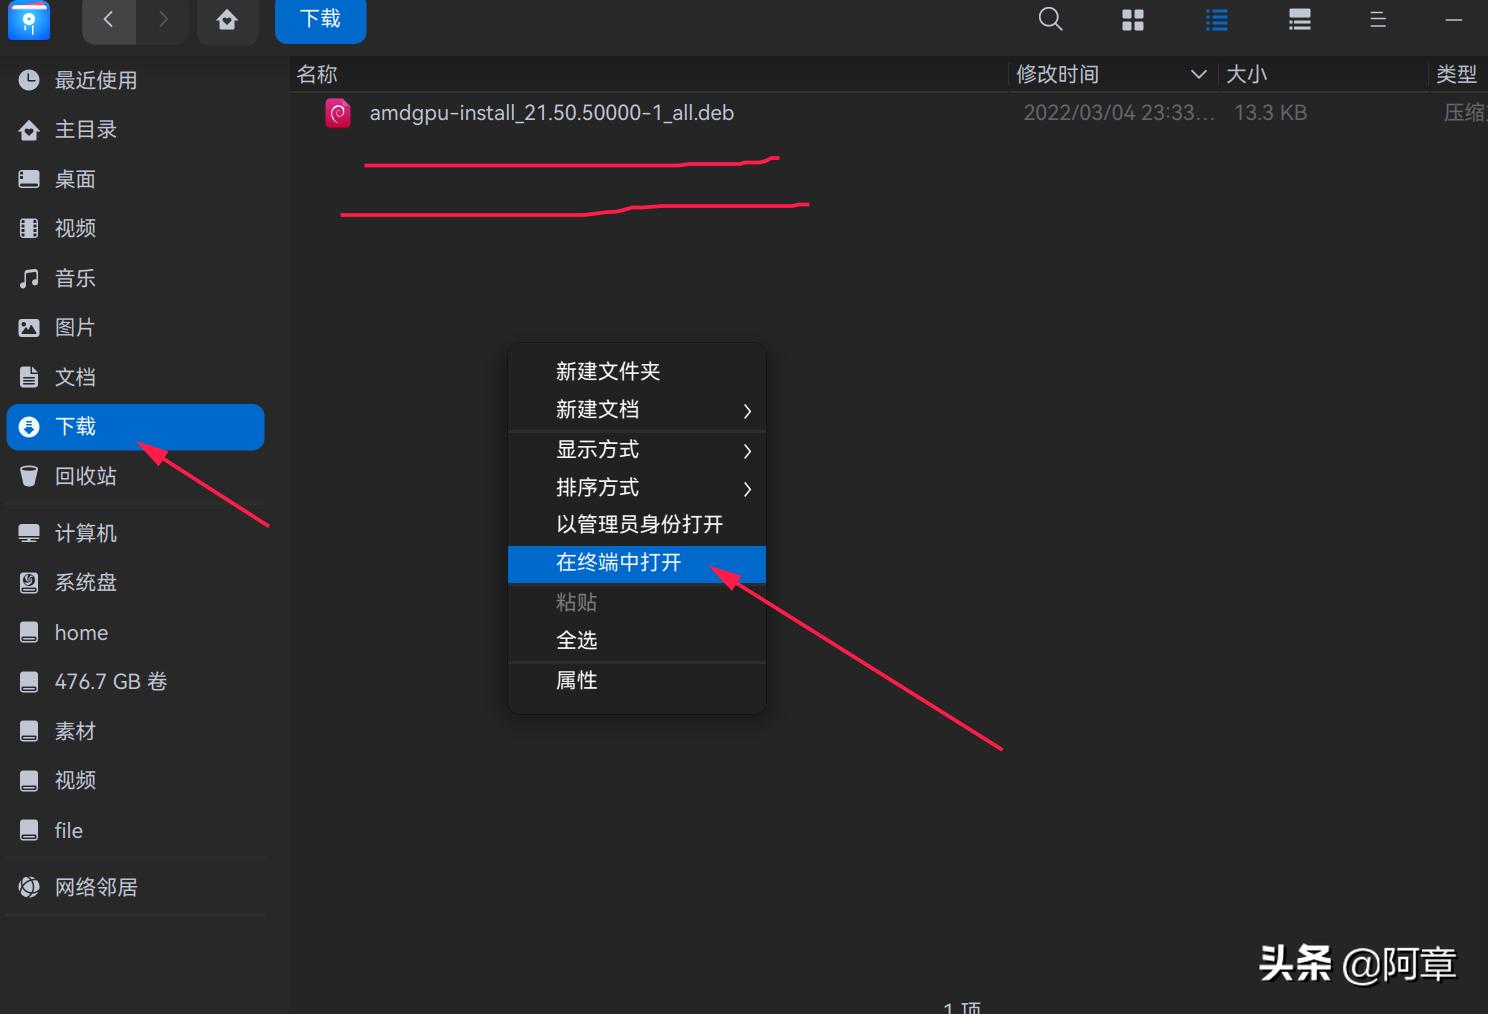
Task: Switch to list view mode
Action: [1216, 19]
